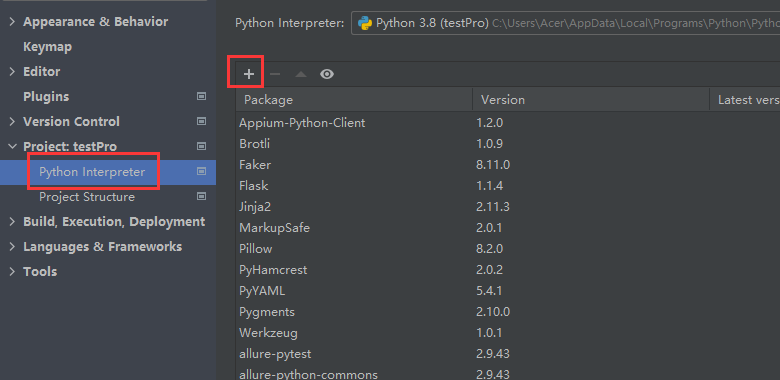Viewport: 780px width, 380px height.
Task: Select the Brotli package row
Action: point(508,144)
